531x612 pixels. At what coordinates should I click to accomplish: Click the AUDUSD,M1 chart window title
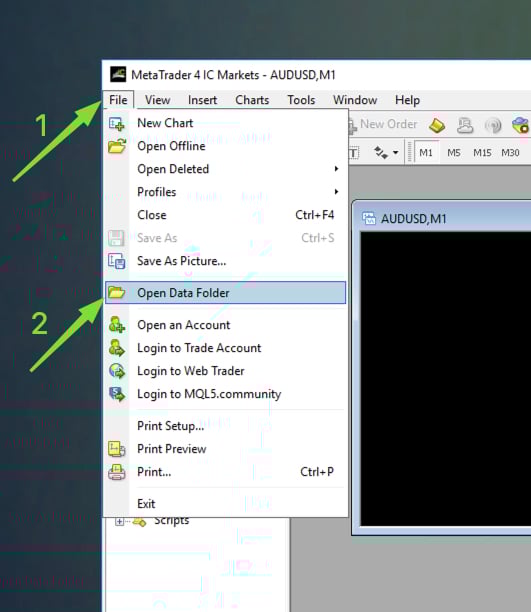(413, 219)
